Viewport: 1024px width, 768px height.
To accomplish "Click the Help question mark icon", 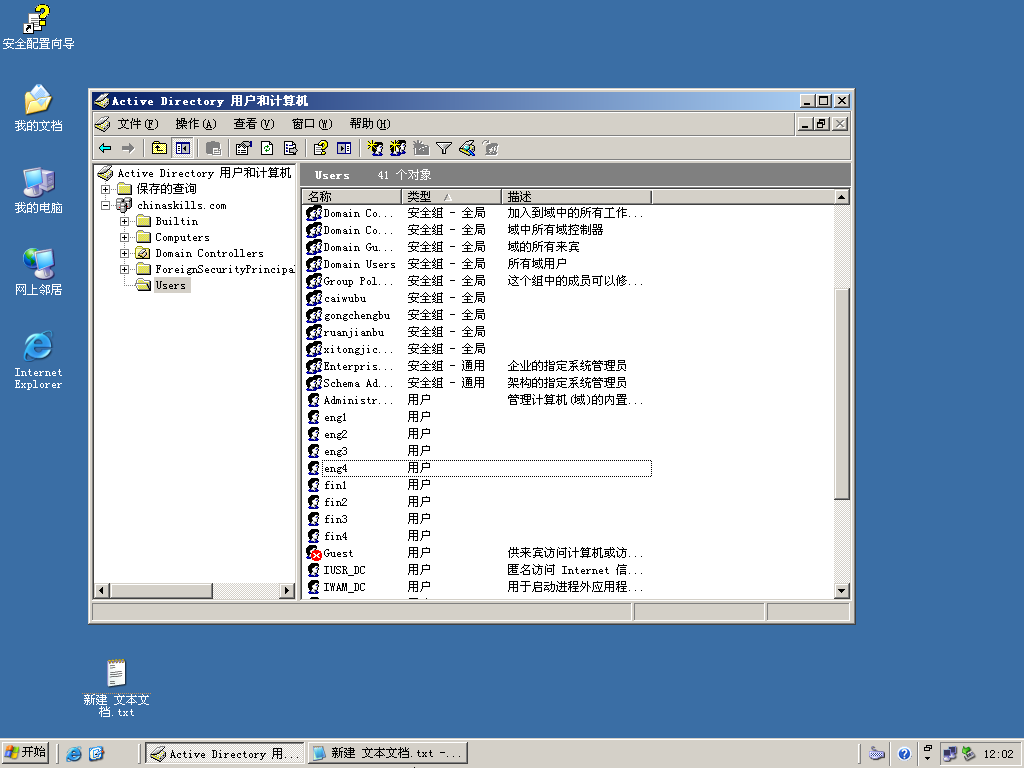I will pos(320,148).
